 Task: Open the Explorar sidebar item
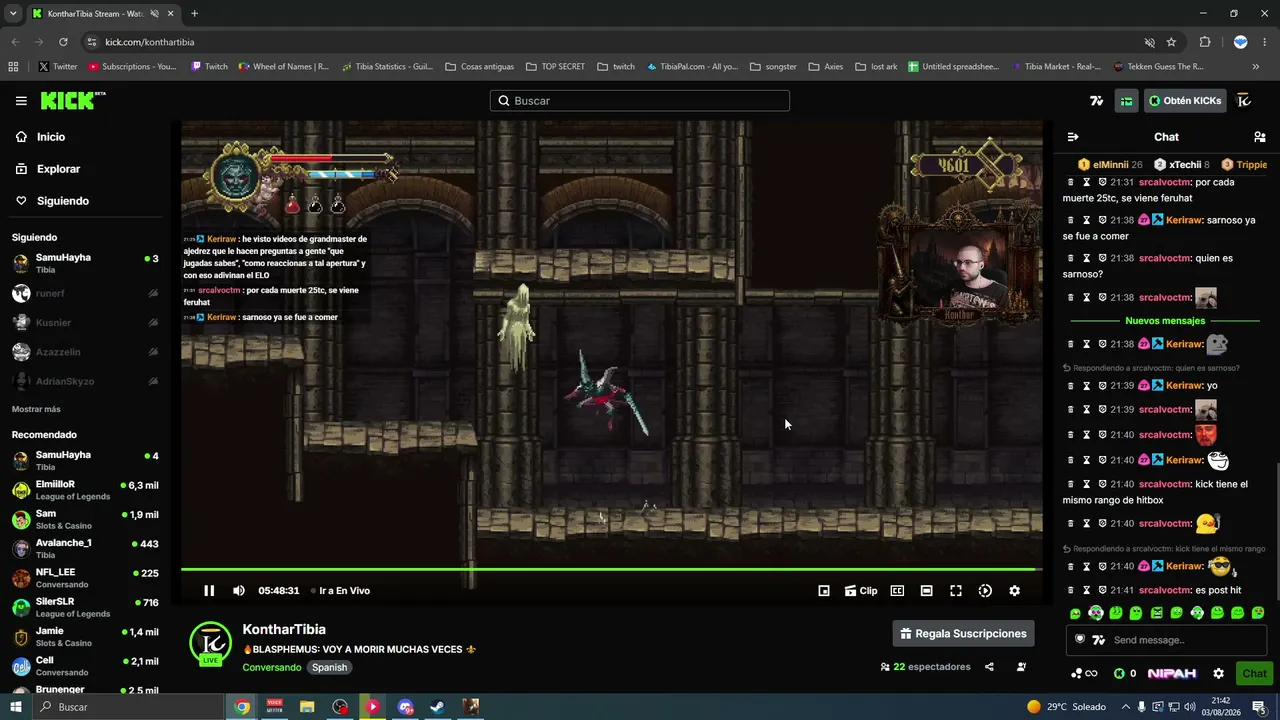point(58,169)
